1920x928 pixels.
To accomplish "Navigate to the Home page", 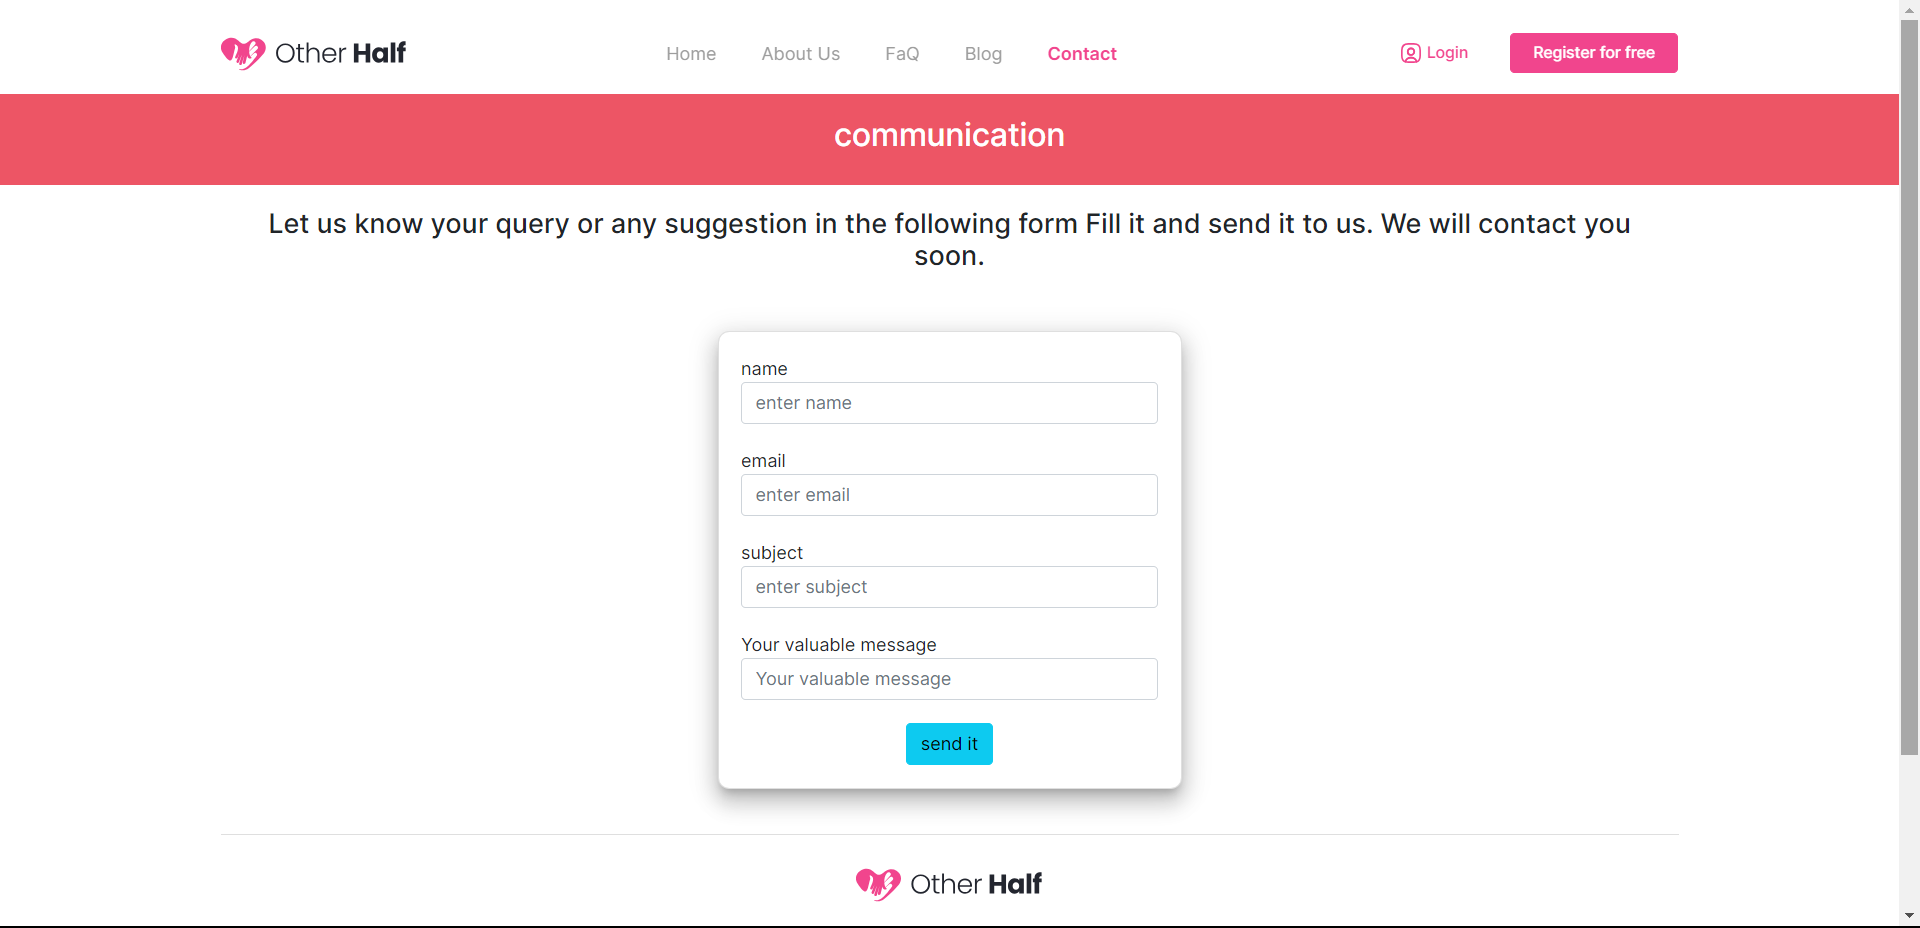I will pyautogui.click(x=690, y=53).
